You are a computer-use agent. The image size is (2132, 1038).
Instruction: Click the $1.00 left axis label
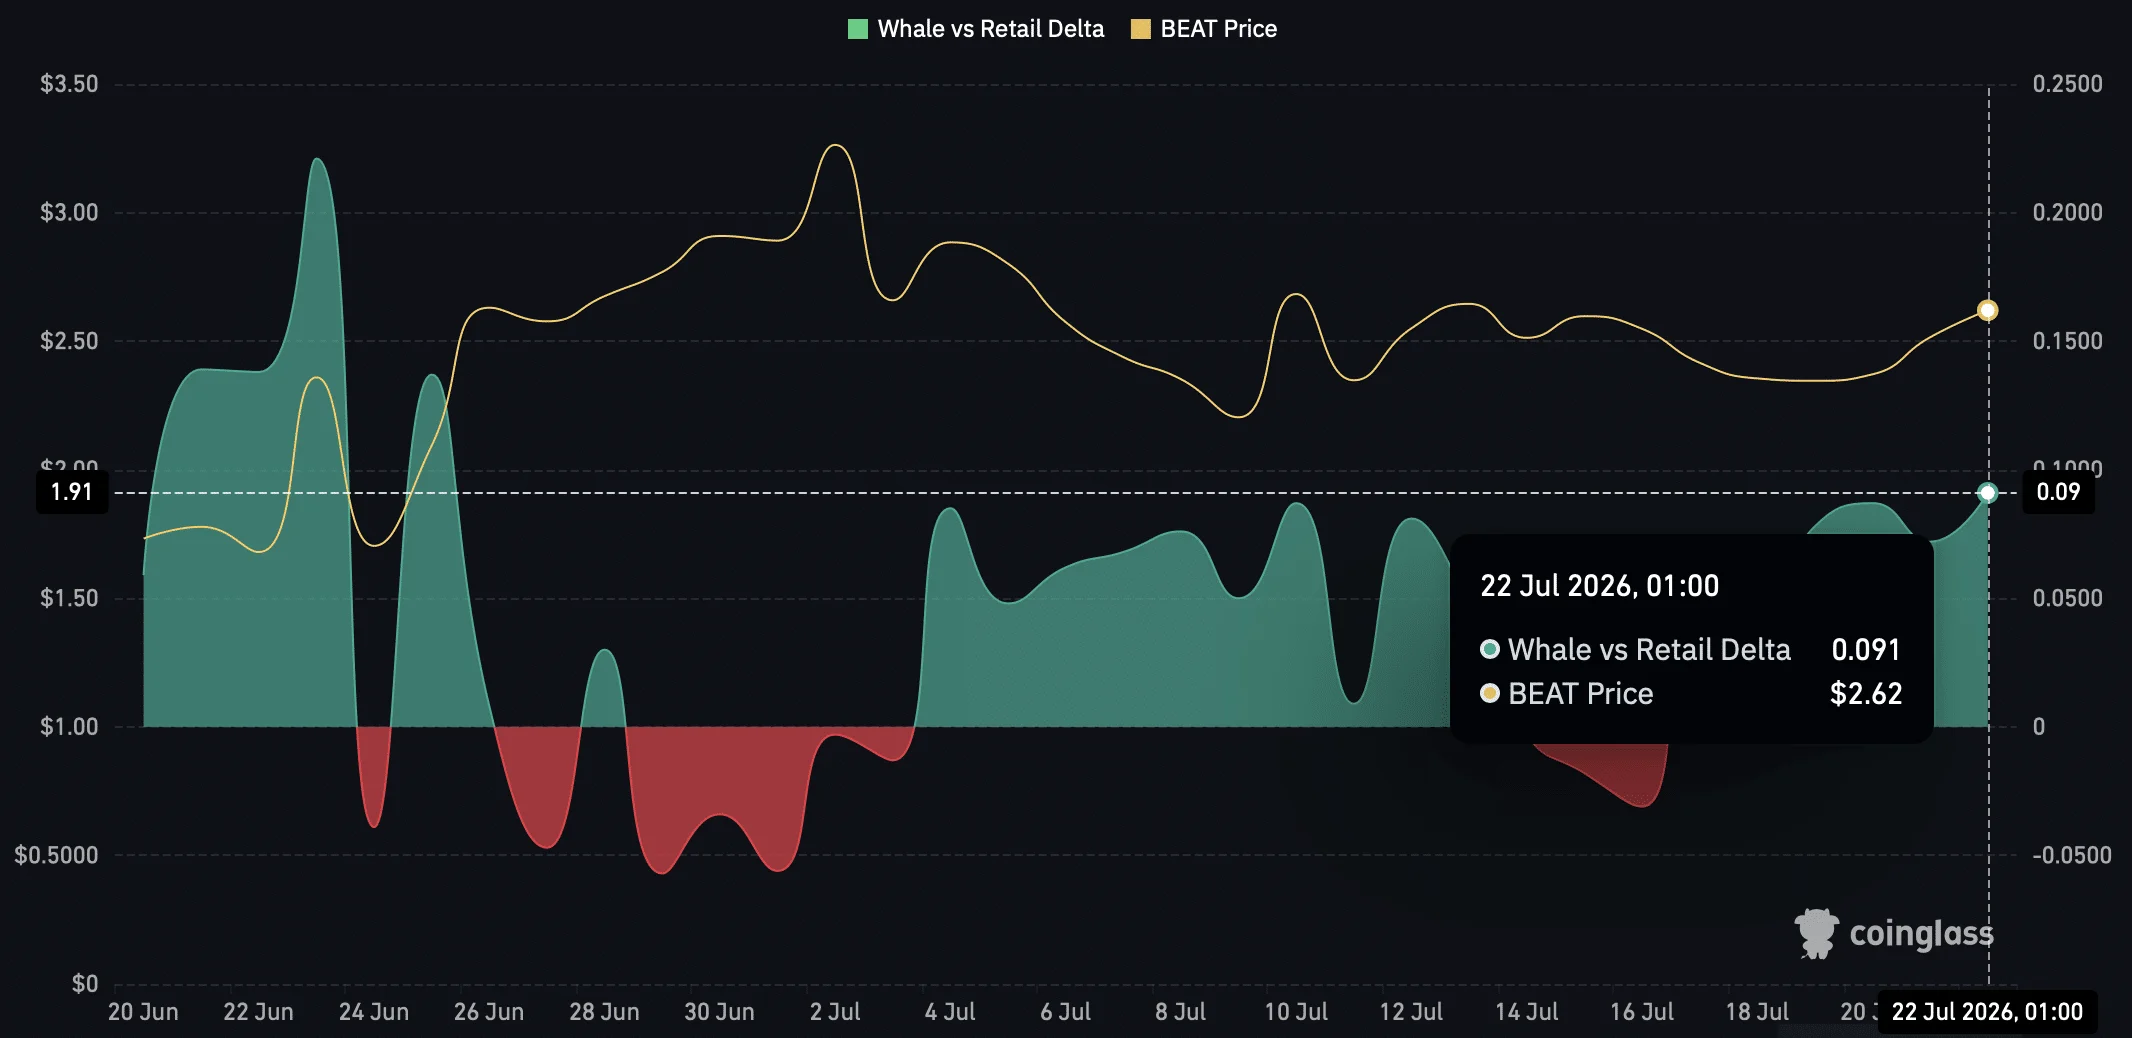pos(69,727)
